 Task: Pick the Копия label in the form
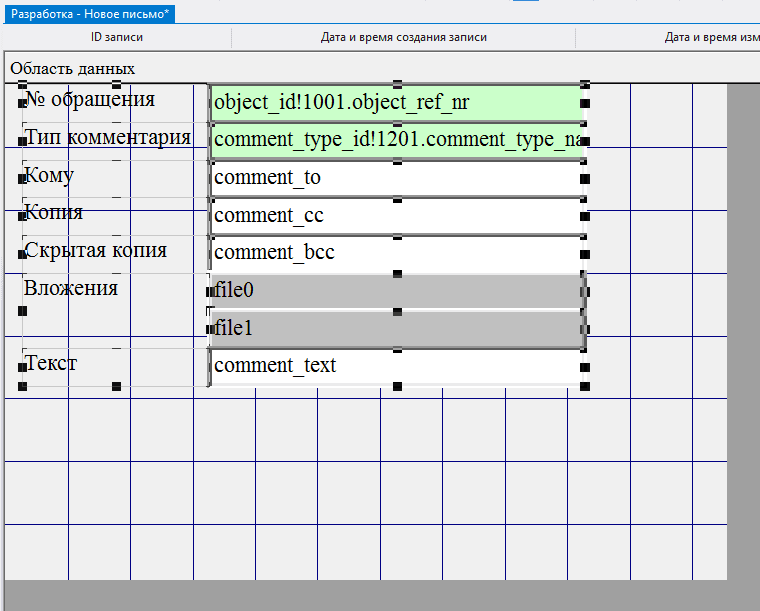point(54,213)
